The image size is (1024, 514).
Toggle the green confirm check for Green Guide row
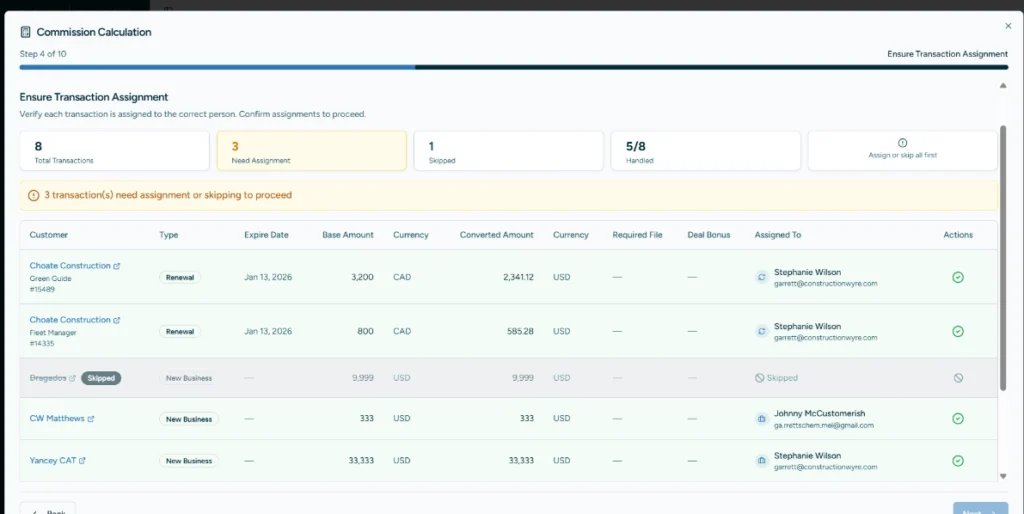click(957, 277)
